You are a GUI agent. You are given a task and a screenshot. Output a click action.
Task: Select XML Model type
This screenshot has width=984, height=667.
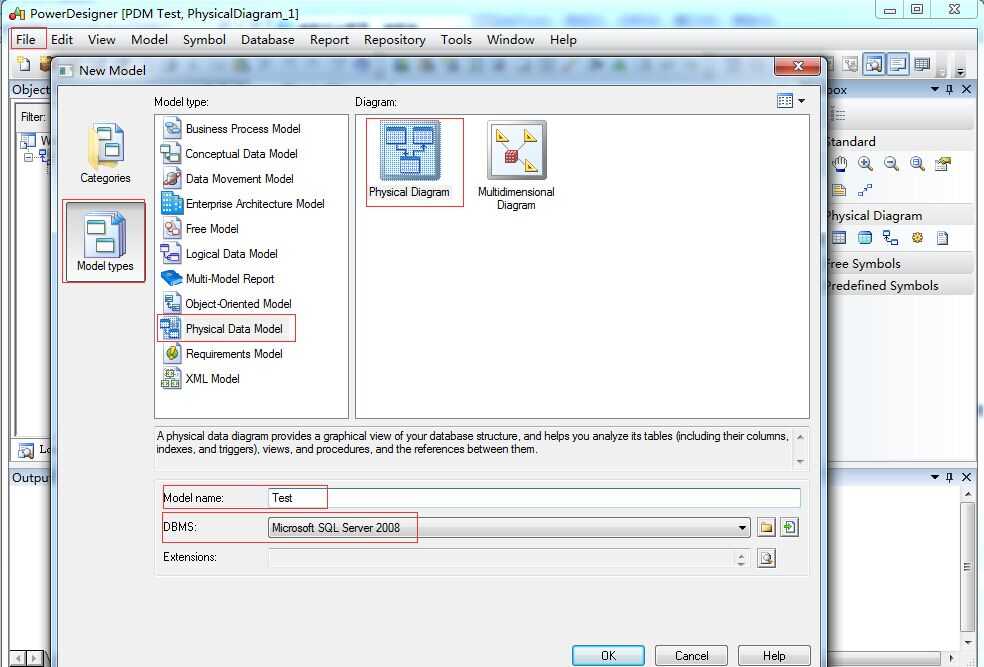(x=201, y=379)
